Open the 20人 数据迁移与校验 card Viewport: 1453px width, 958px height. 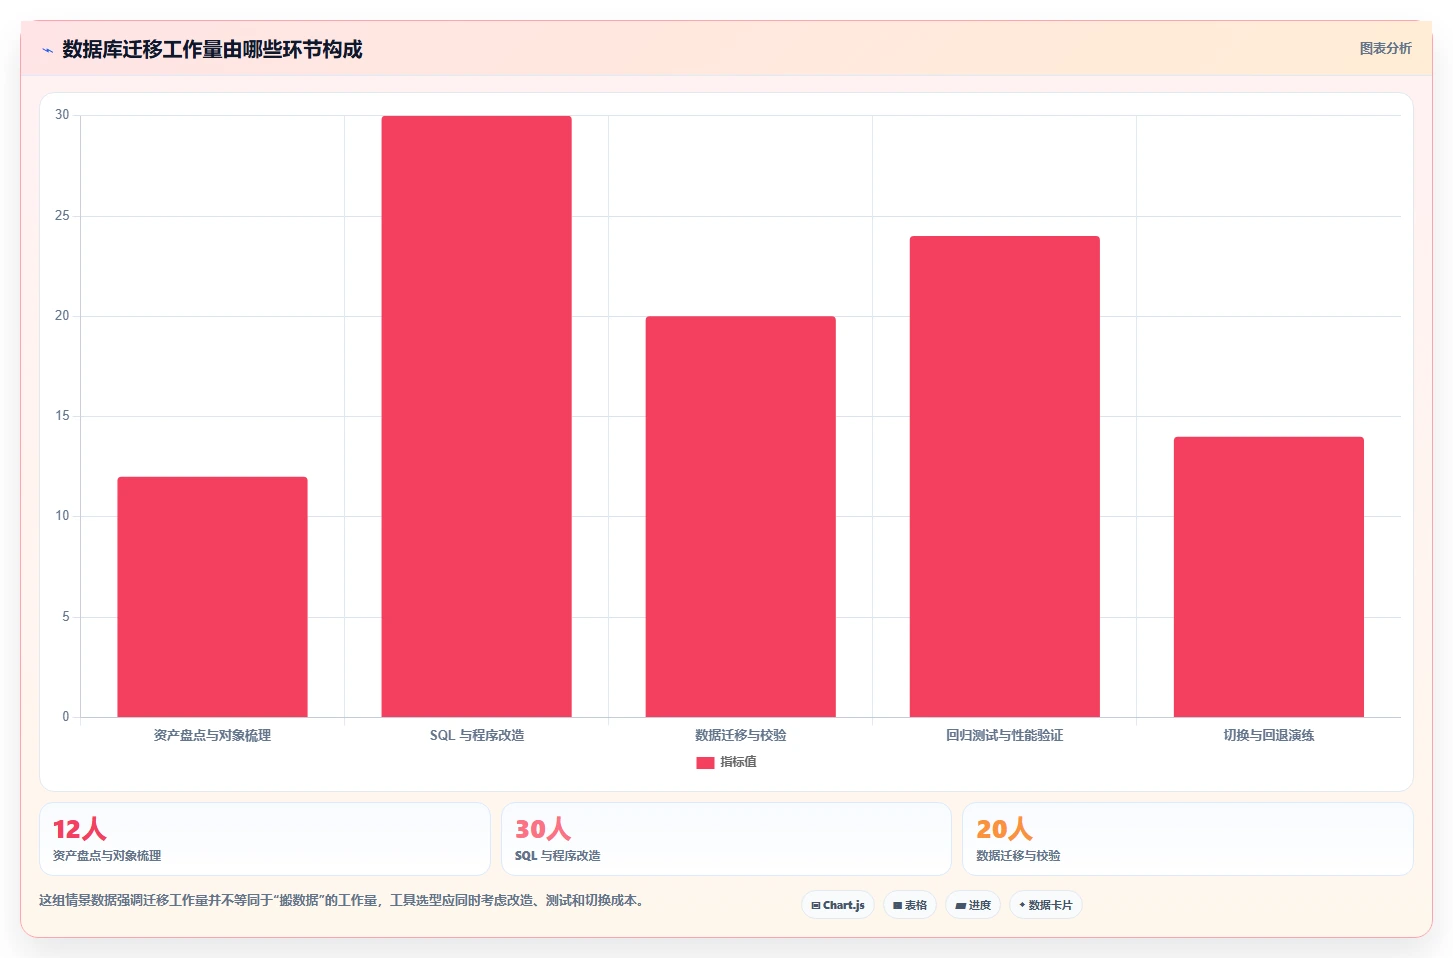pyautogui.click(x=1188, y=839)
